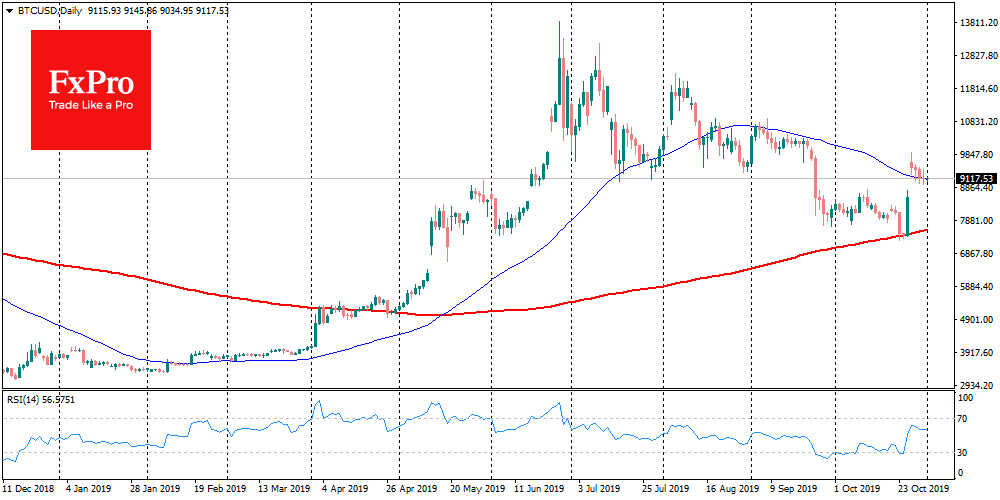Click the FxPro logo

pyautogui.click(x=90, y=89)
